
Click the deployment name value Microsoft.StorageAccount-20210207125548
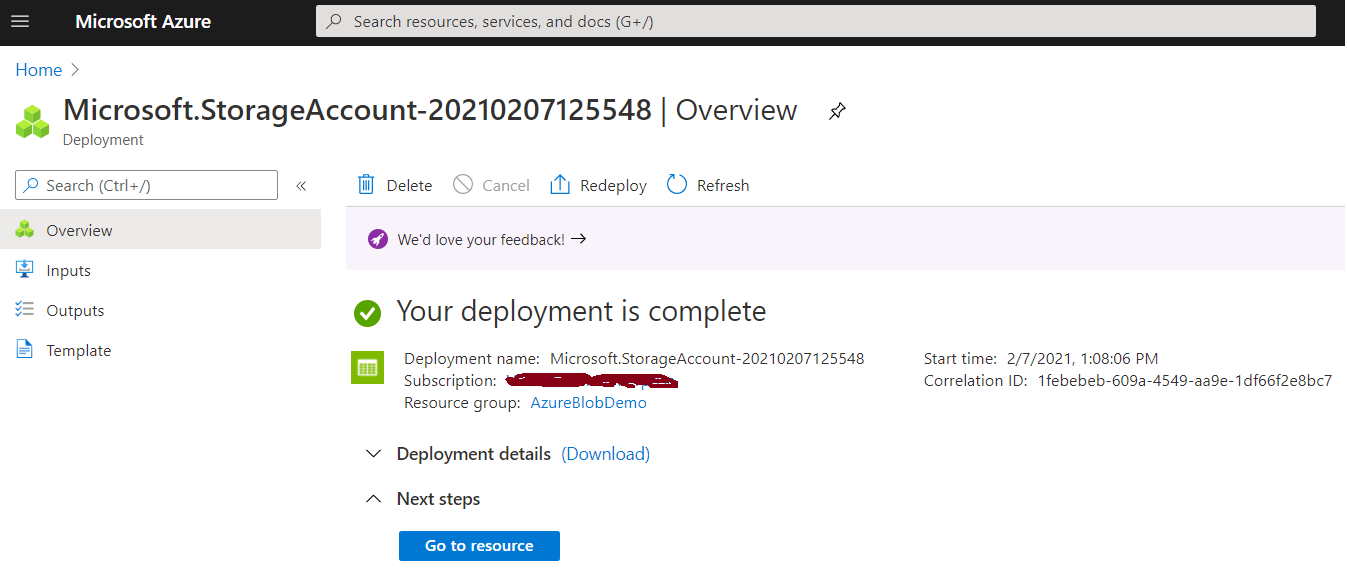coord(707,358)
